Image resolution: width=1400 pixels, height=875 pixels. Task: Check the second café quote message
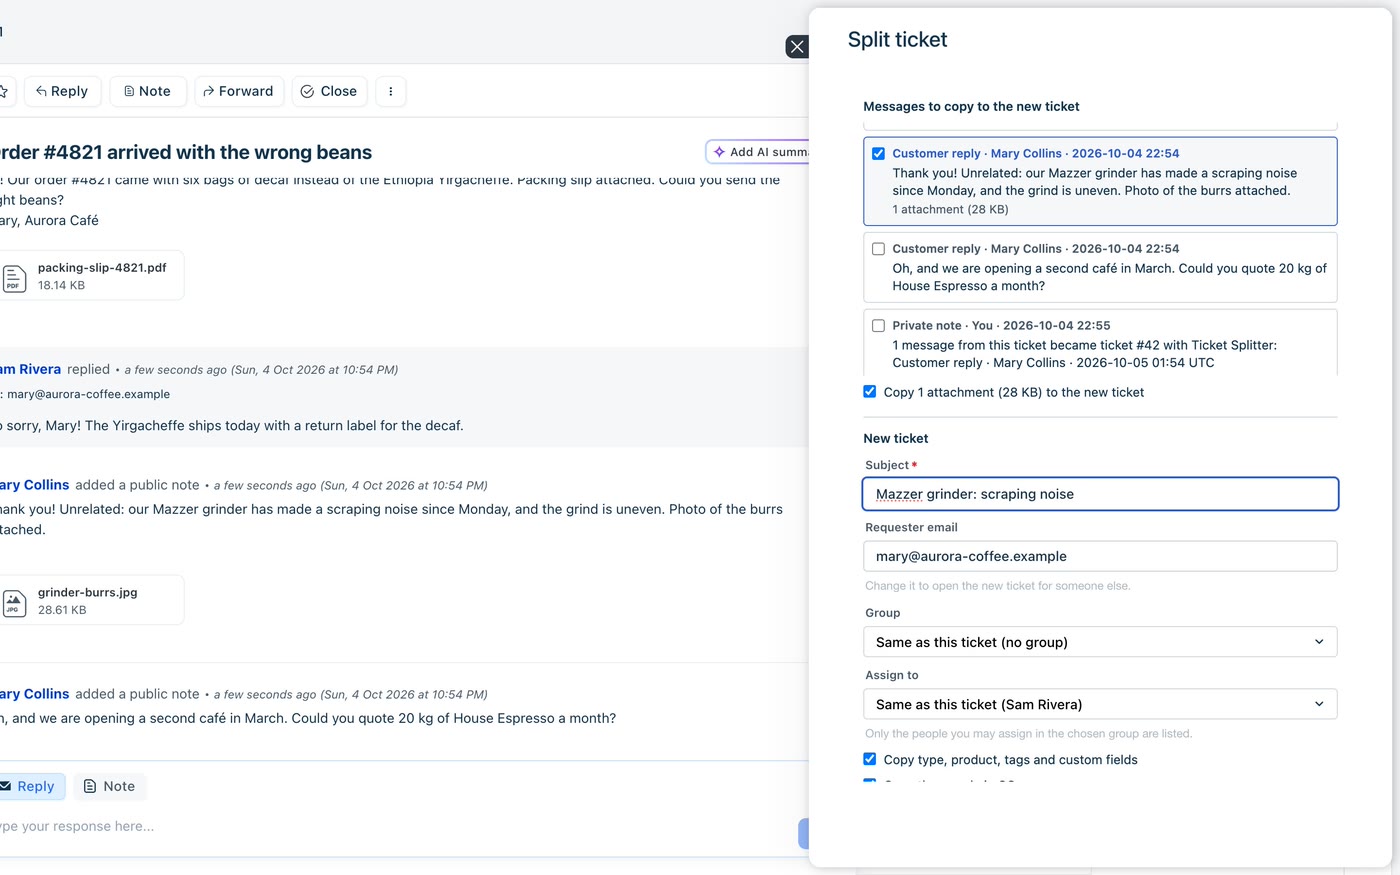coord(878,249)
